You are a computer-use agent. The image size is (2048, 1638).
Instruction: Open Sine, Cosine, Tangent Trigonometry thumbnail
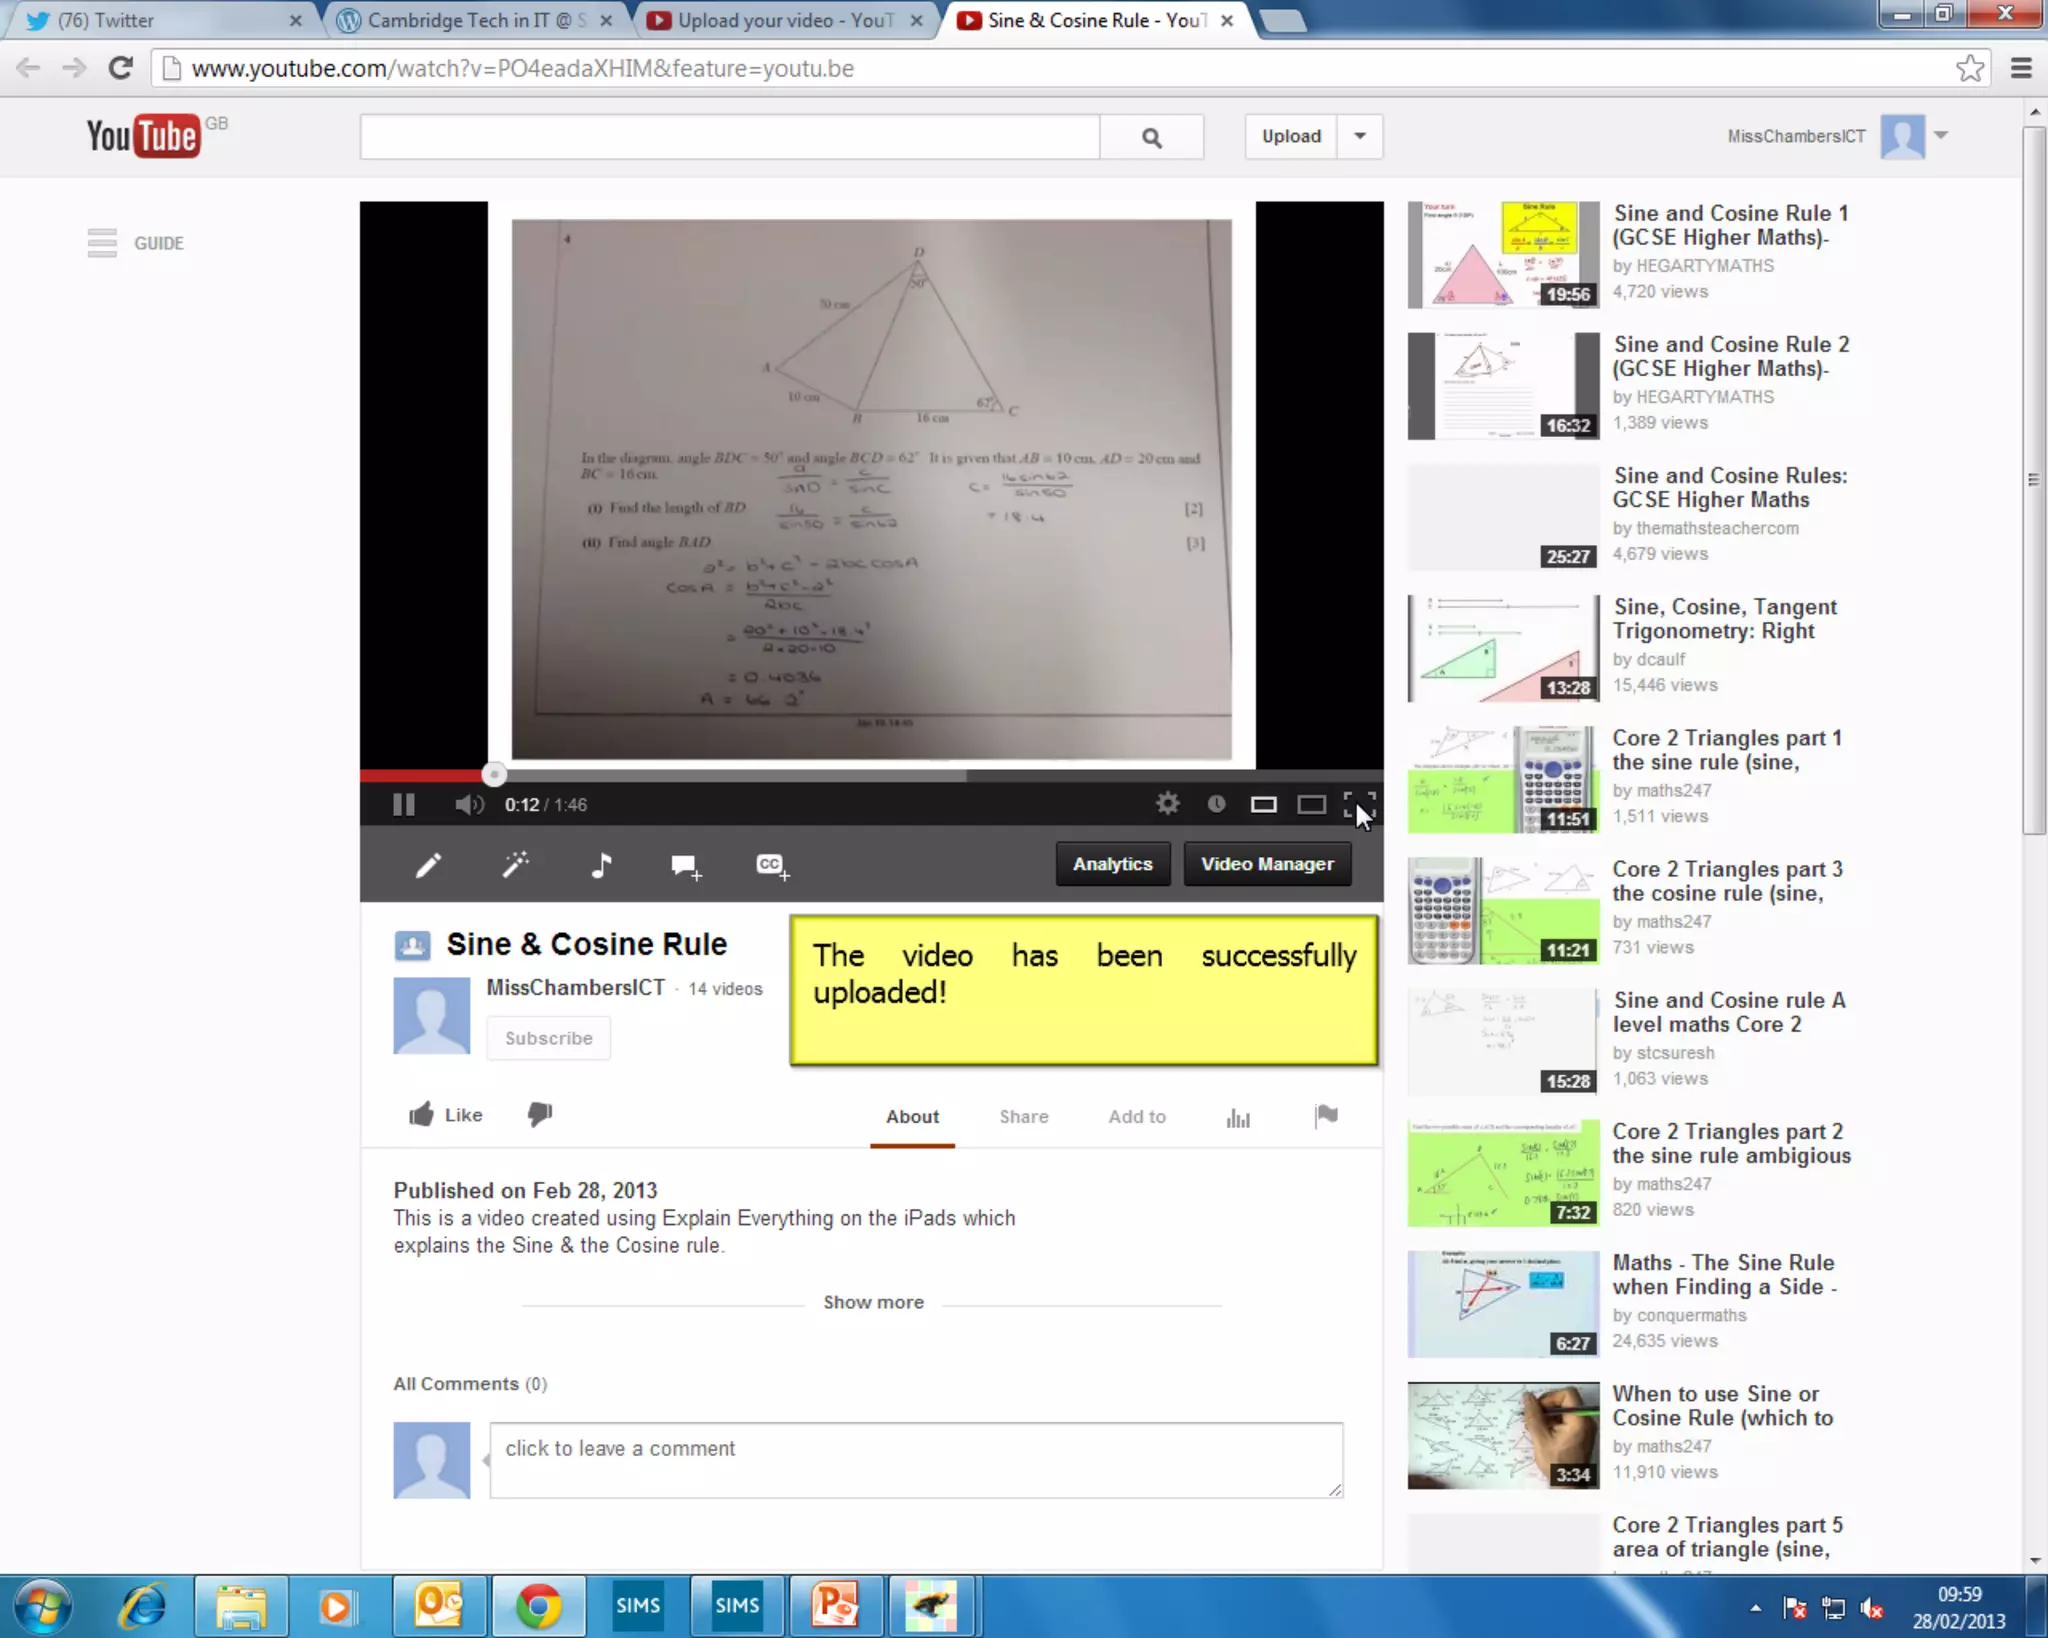pyautogui.click(x=1503, y=648)
